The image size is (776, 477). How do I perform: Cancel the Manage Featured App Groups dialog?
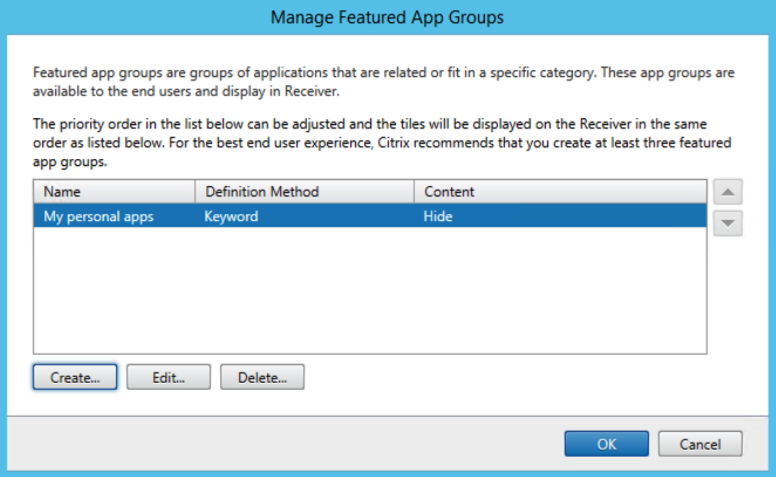(700, 444)
